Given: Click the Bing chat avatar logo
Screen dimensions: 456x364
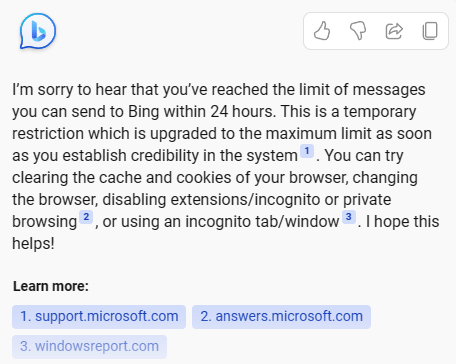Looking at the screenshot, I should click(38, 31).
